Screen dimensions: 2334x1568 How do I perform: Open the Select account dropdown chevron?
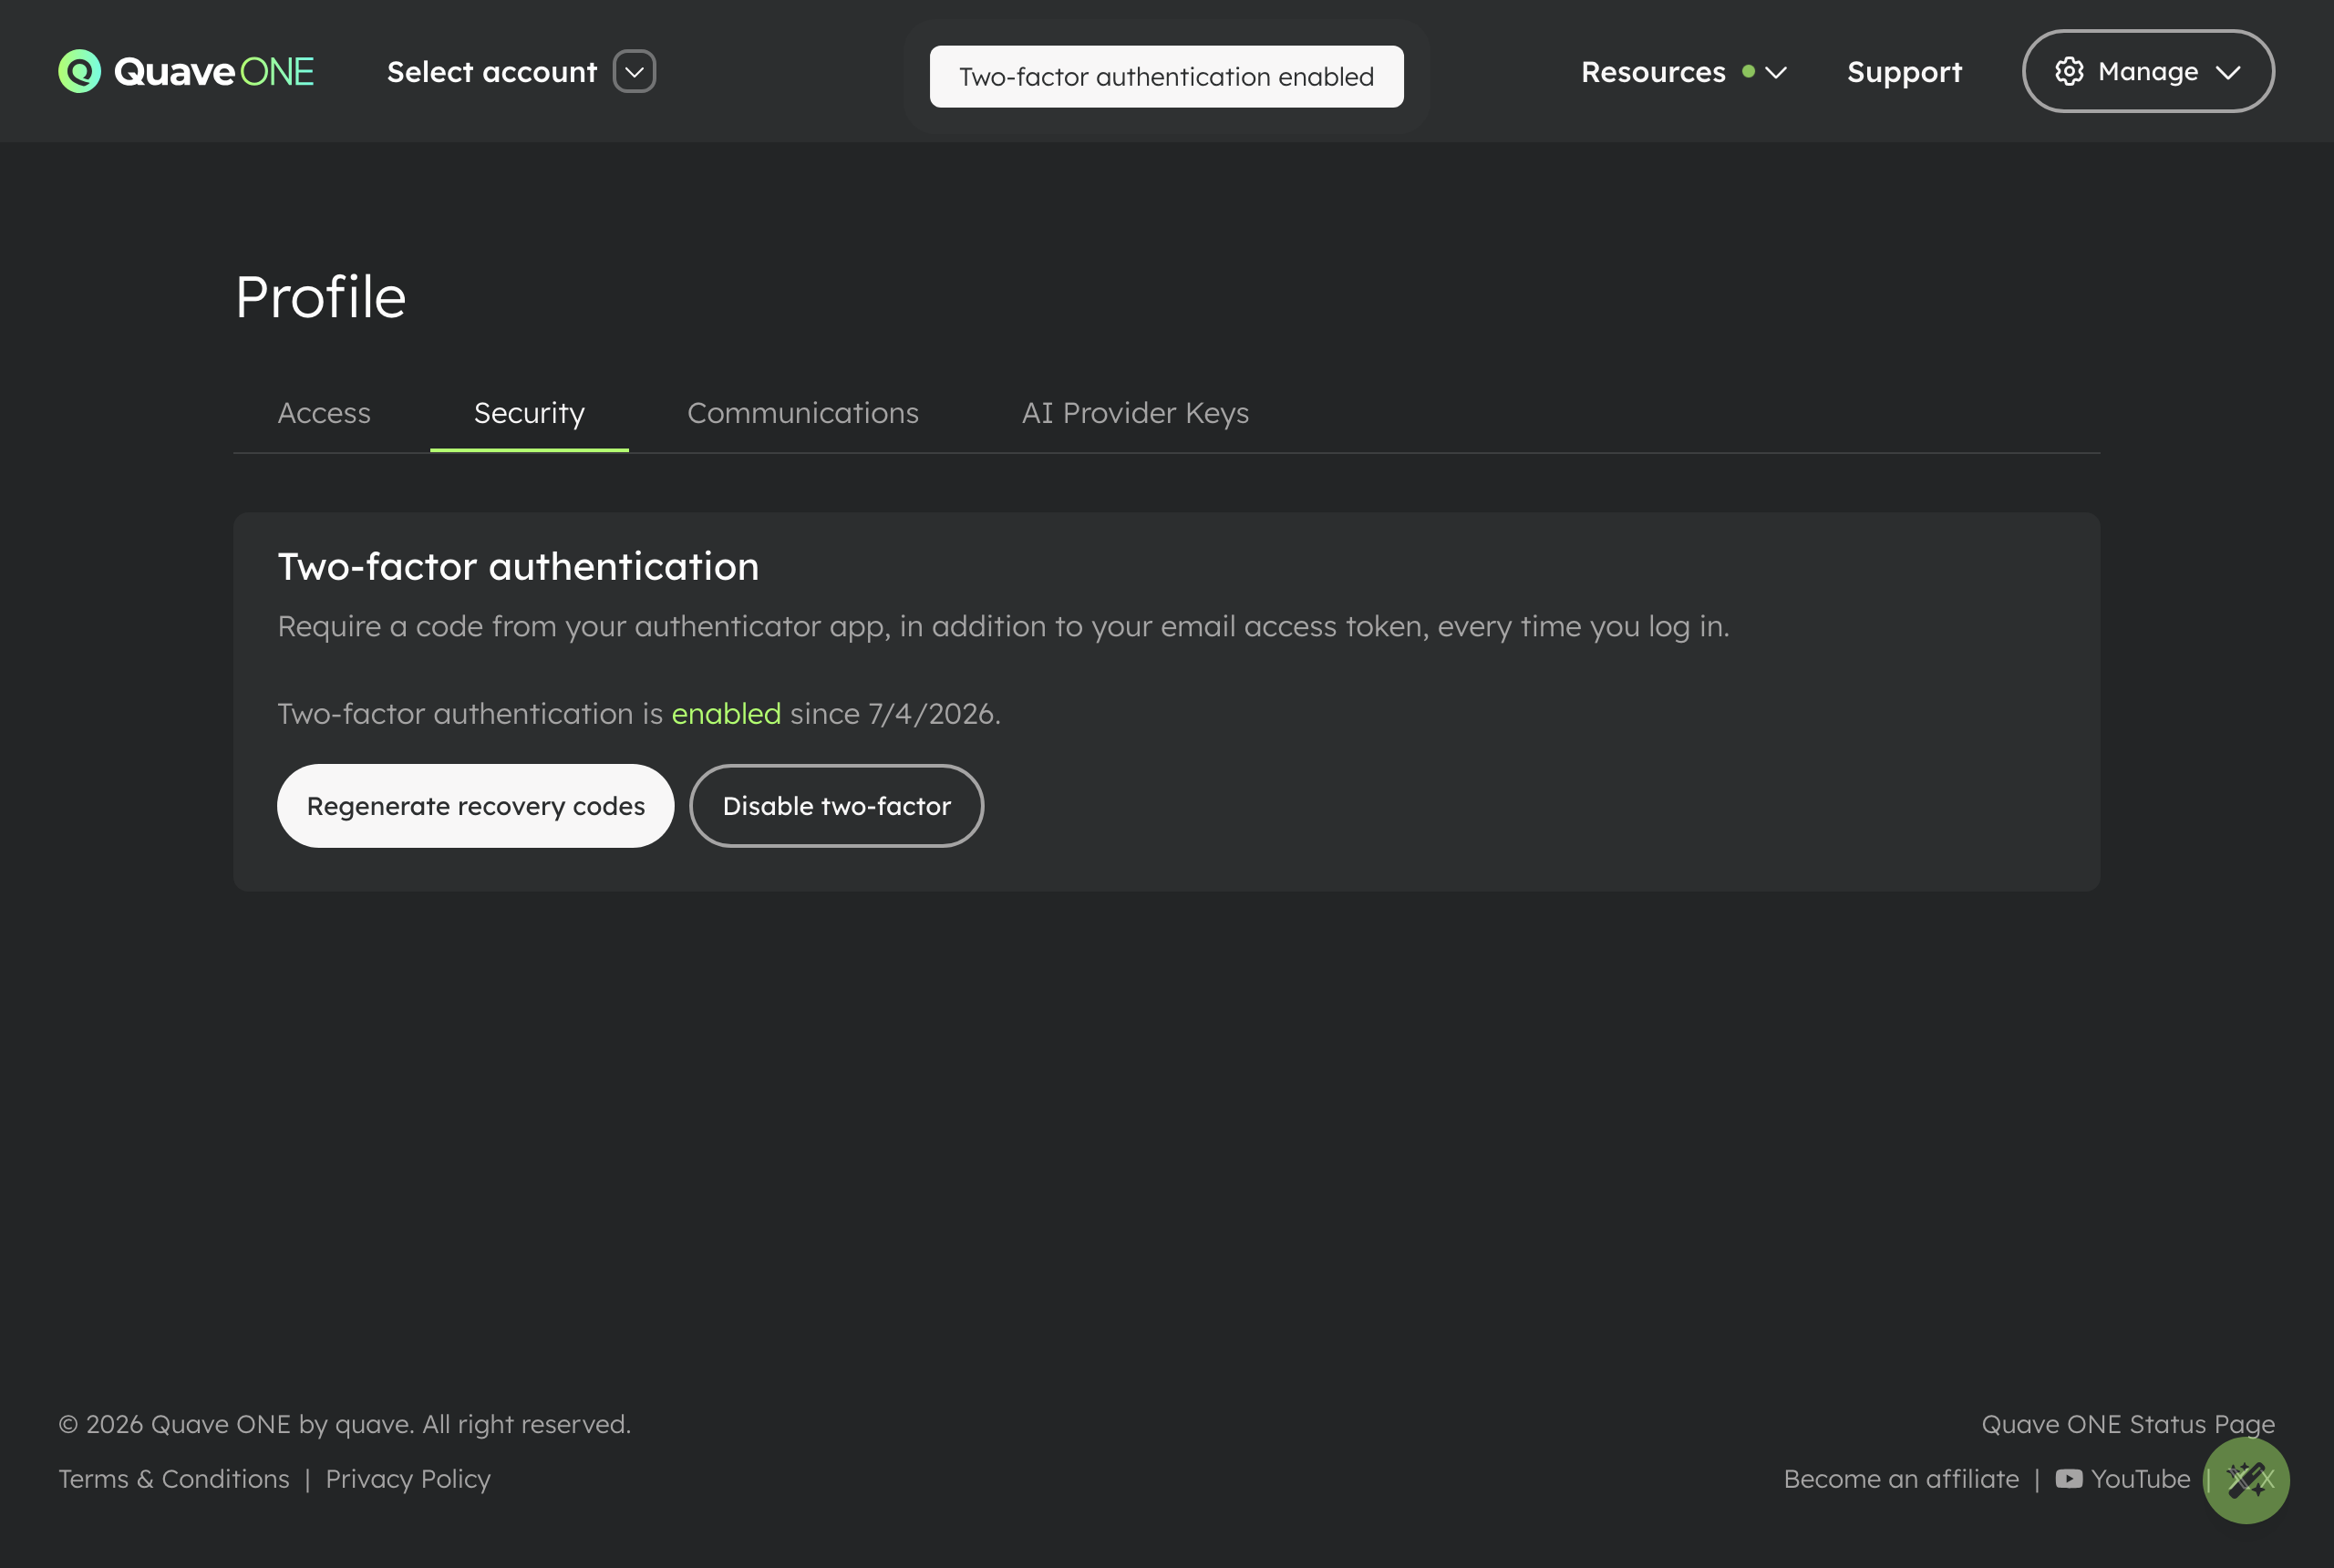(x=634, y=71)
